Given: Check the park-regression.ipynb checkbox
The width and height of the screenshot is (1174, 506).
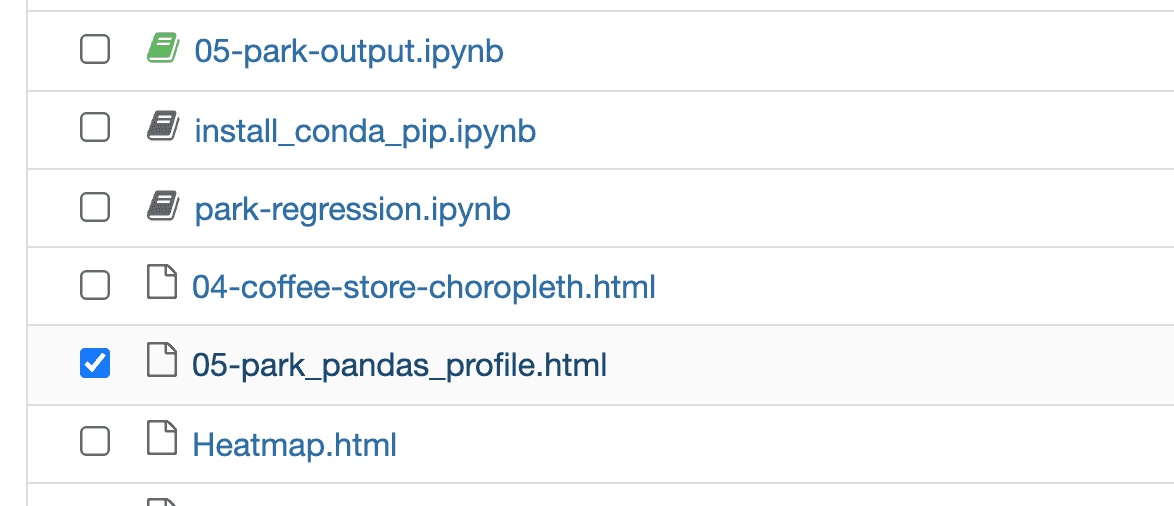Looking at the screenshot, I should pyautogui.click(x=95, y=207).
